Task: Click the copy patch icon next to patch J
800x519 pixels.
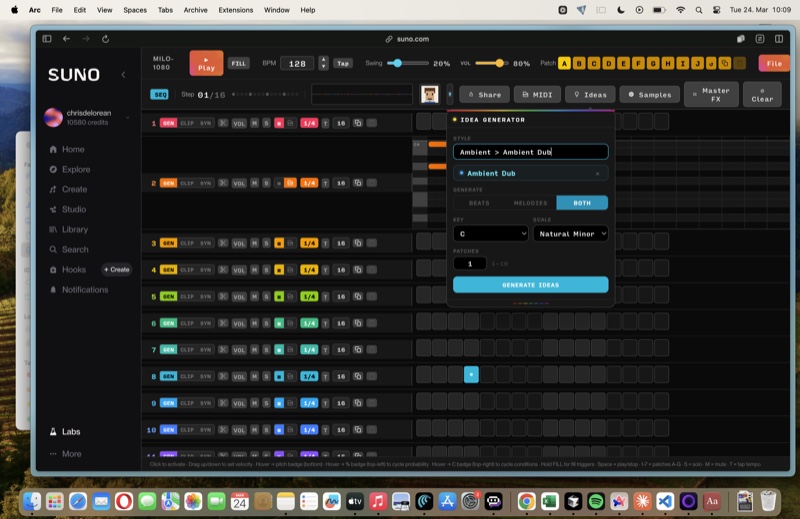Action: point(724,63)
